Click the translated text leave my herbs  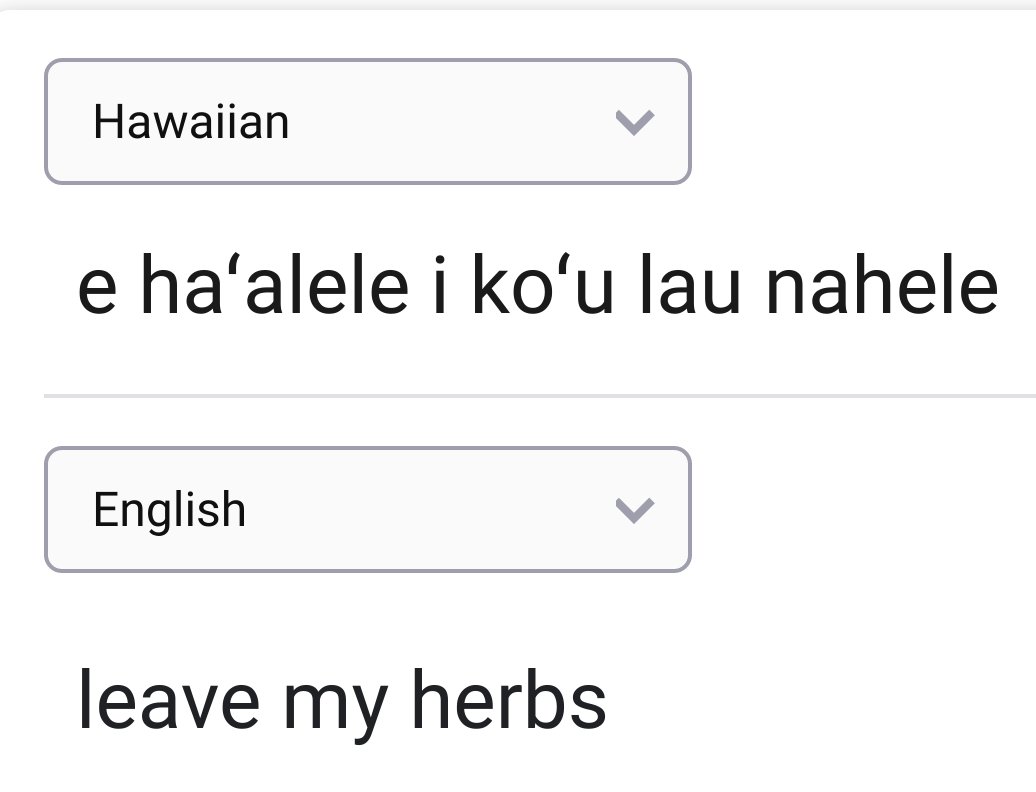tap(342, 702)
